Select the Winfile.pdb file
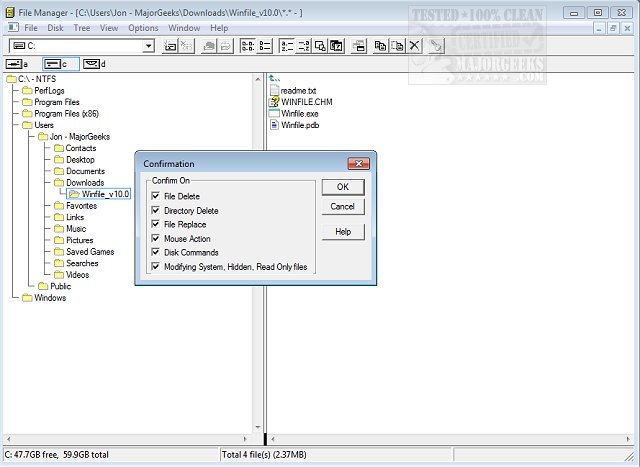640x467 pixels. [x=294, y=125]
